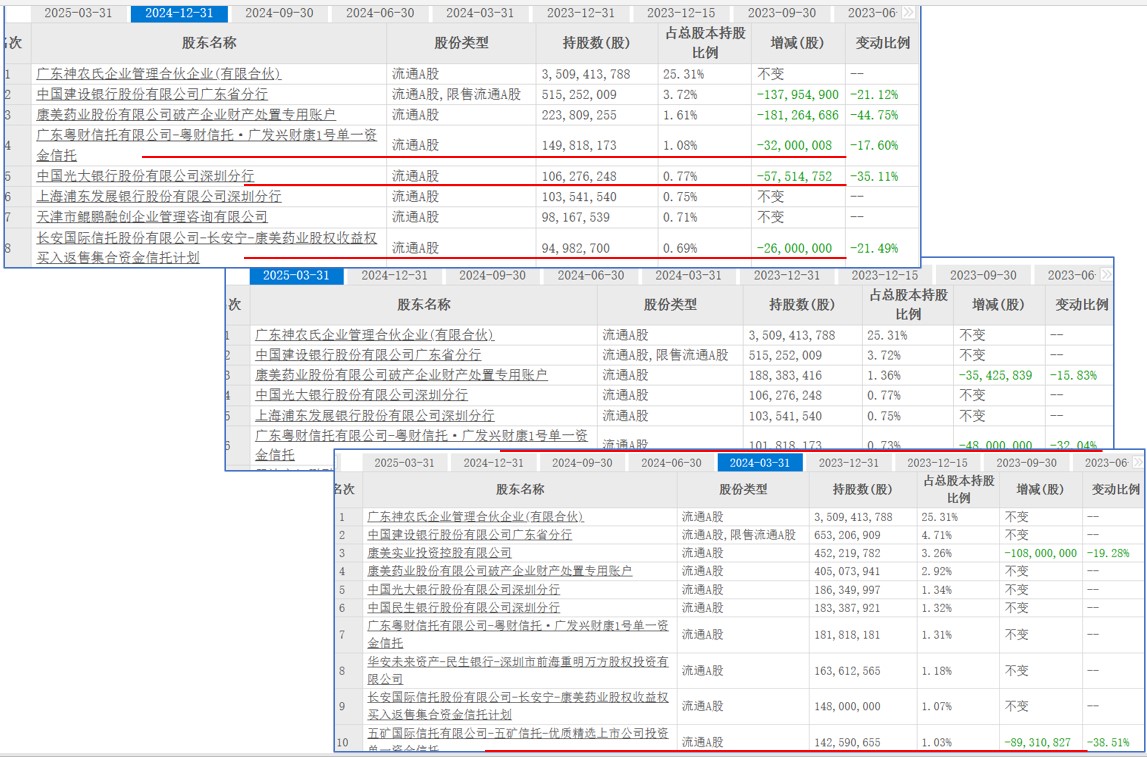Click the 变动比例 header in the bottom table

[x=1116, y=489]
